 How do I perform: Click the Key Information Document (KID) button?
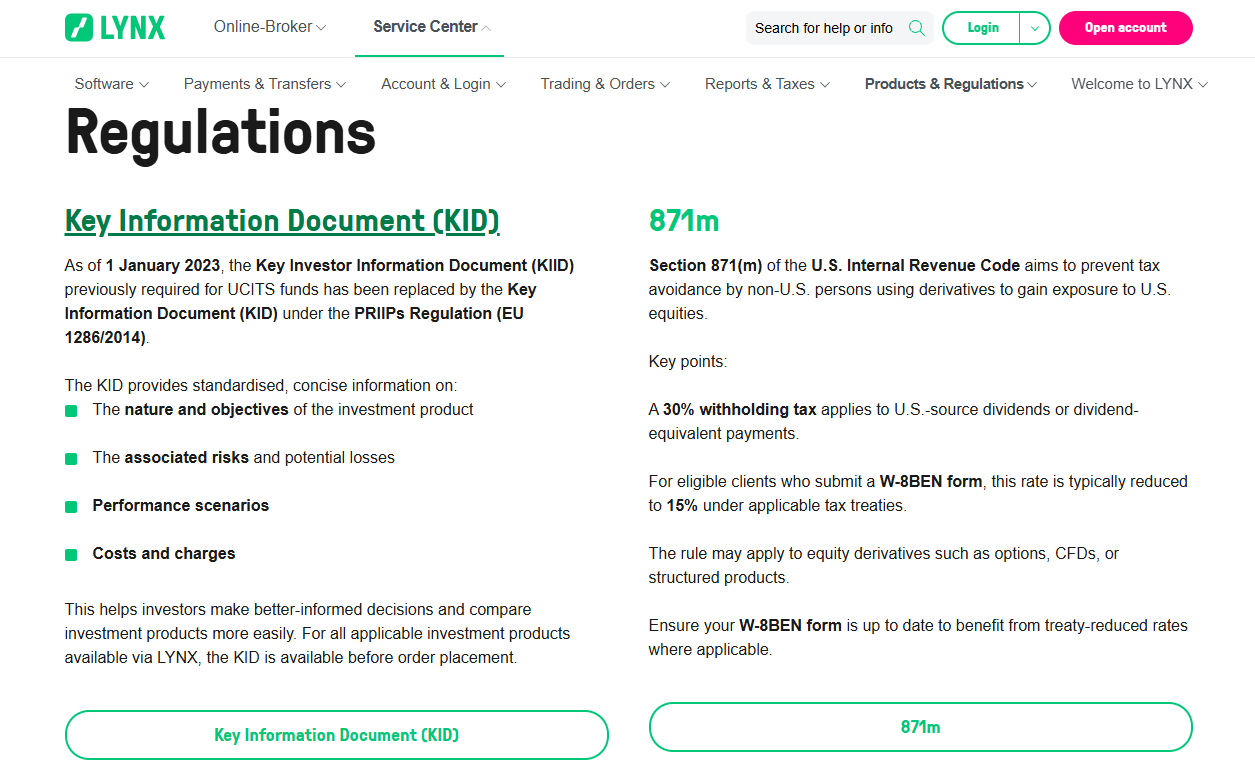pyautogui.click(x=337, y=735)
